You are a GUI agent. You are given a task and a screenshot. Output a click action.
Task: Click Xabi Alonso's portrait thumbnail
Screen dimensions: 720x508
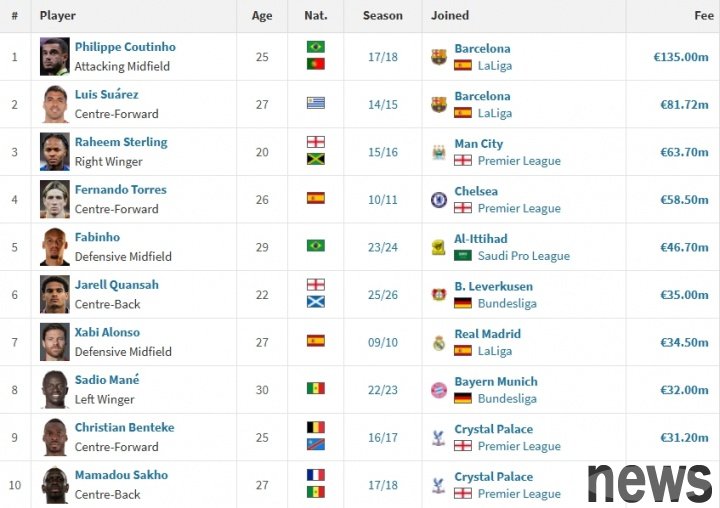coord(55,342)
